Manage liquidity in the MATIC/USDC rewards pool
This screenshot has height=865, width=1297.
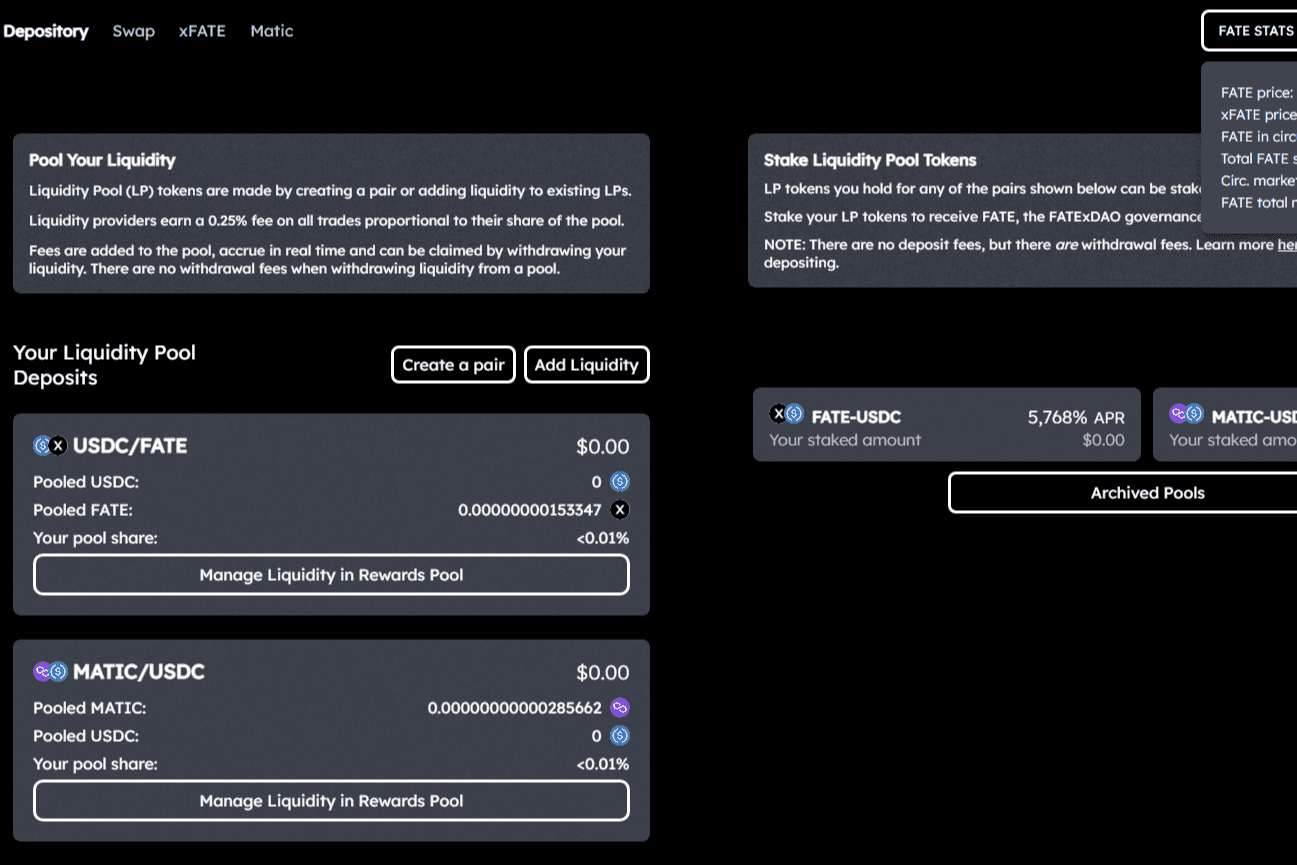coord(331,800)
